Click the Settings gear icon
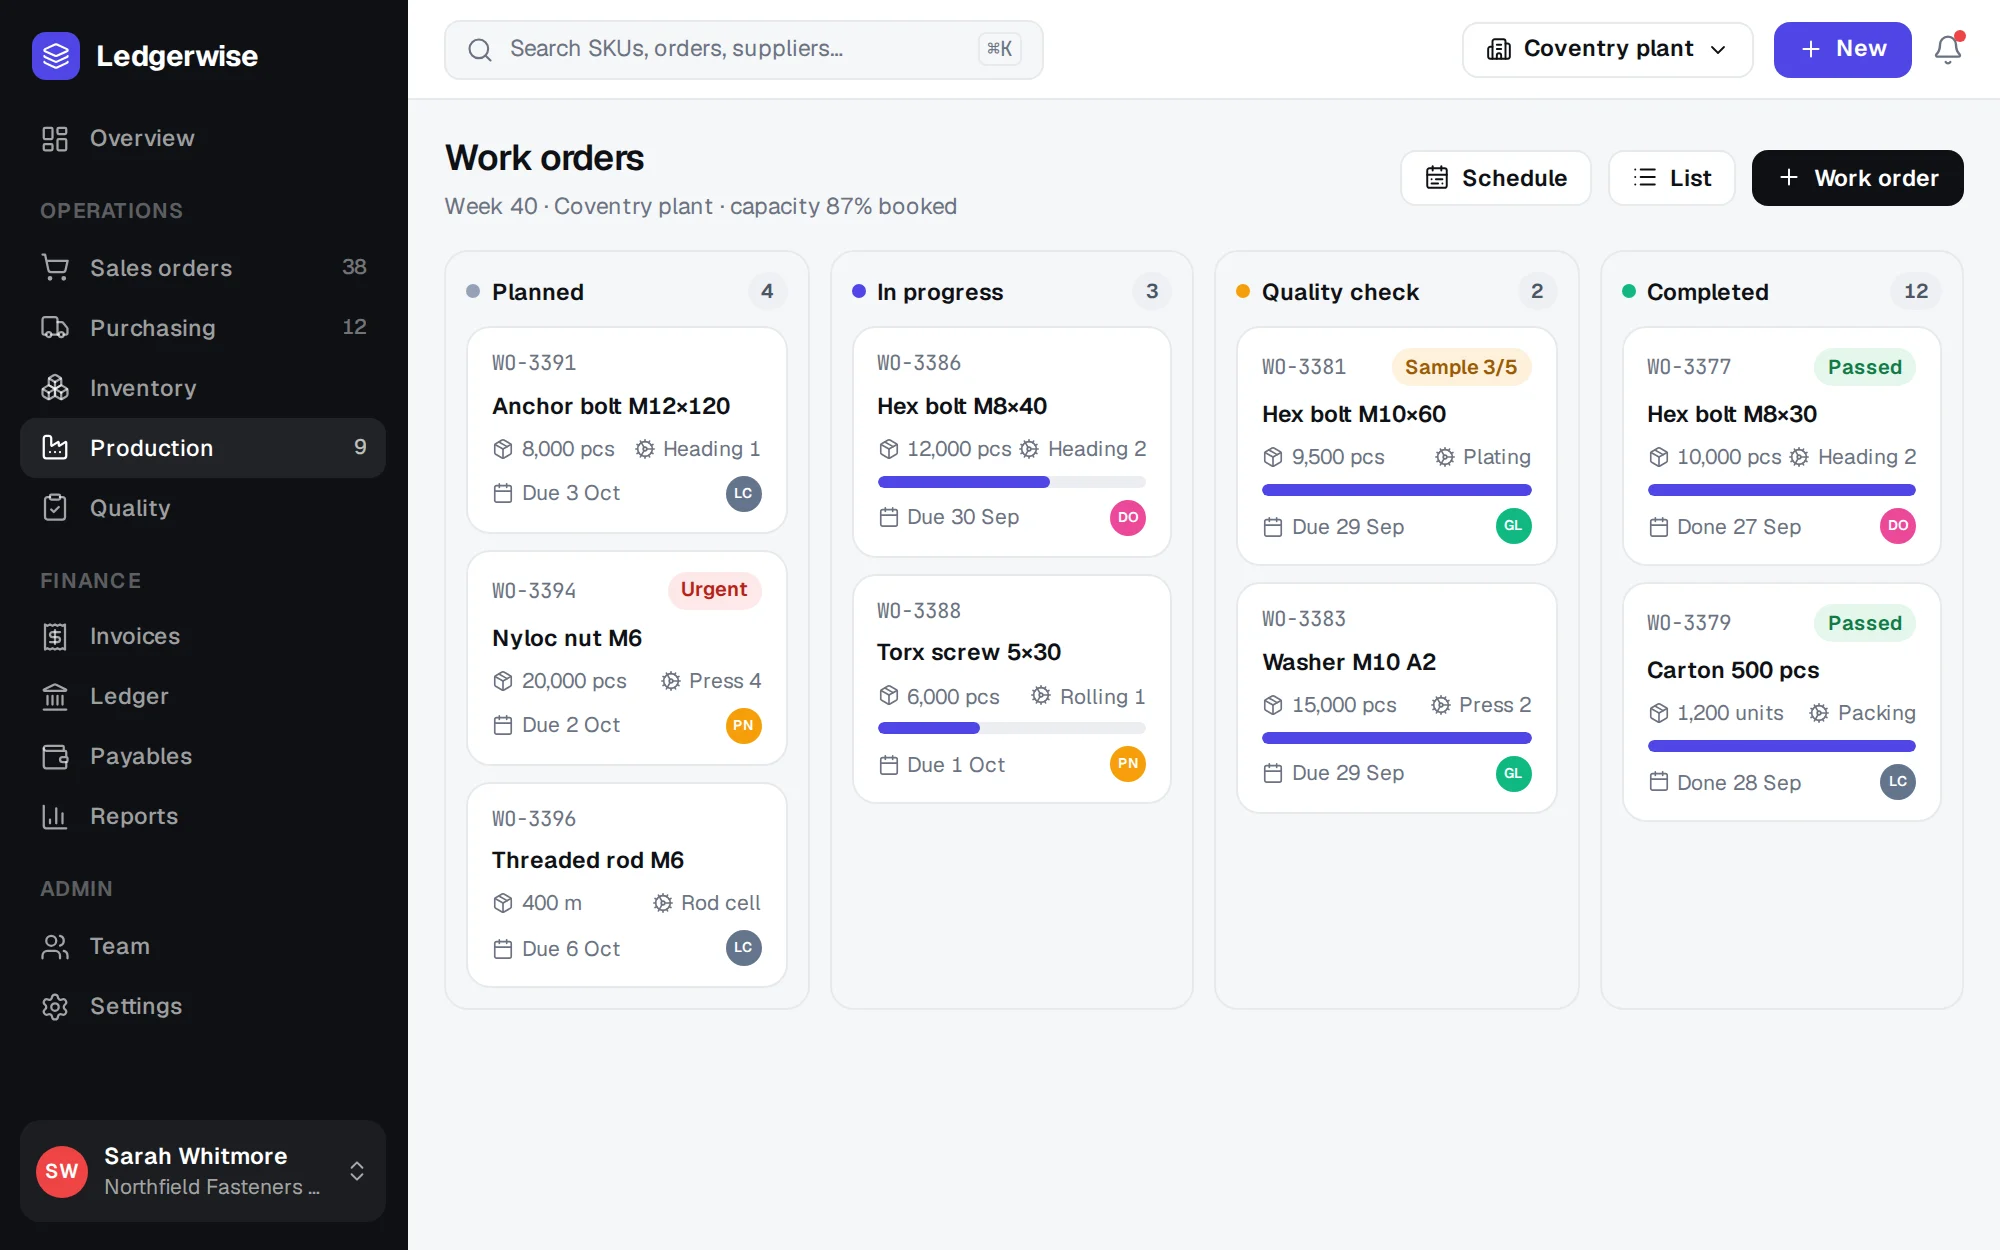 tap(55, 1006)
